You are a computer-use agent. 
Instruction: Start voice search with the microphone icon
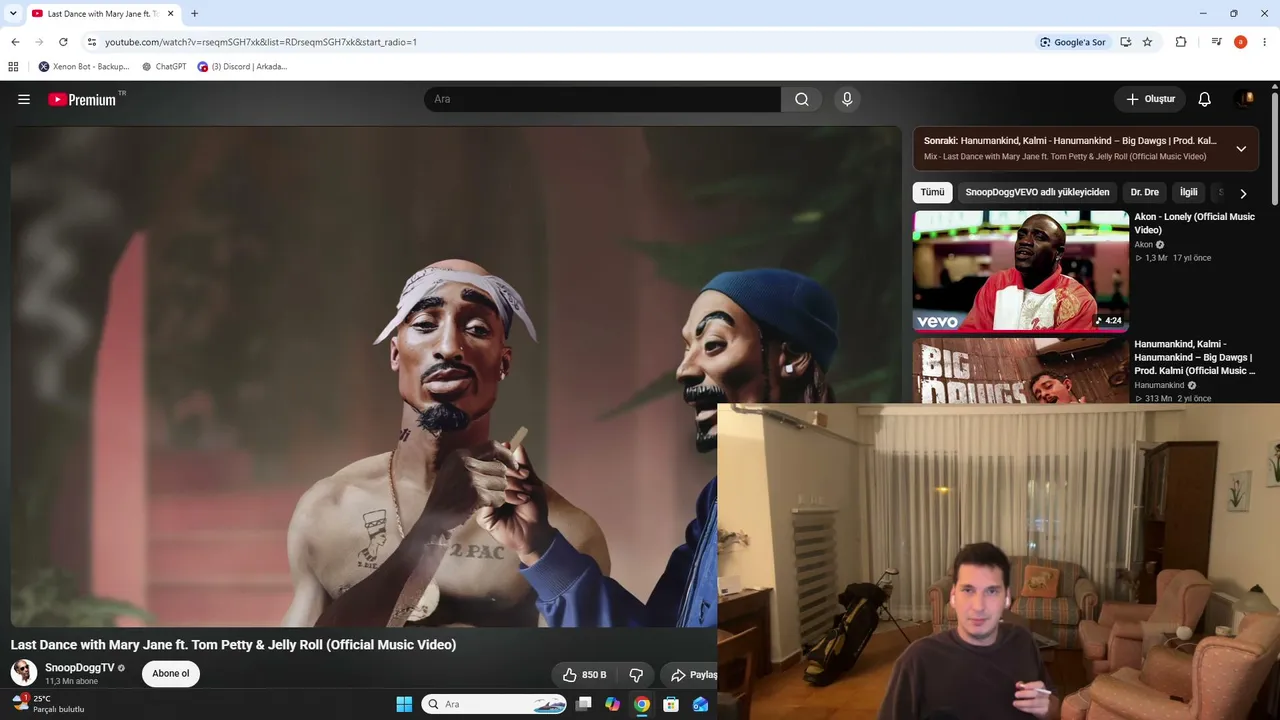[x=847, y=99]
